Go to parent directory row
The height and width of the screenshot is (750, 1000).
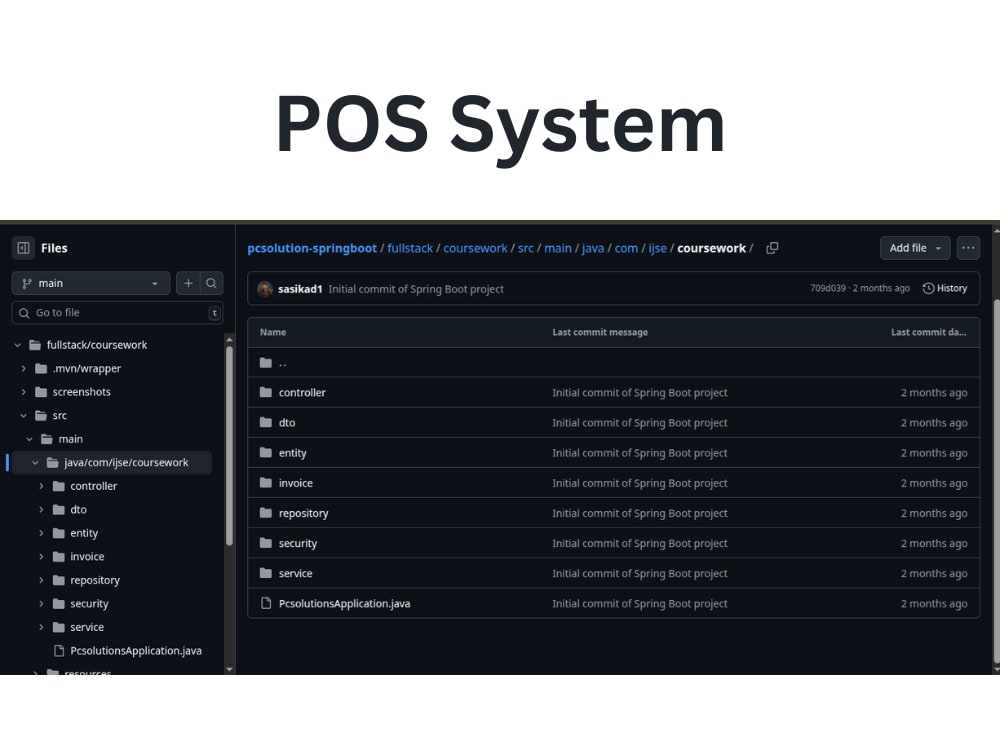click(x=614, y=362)
